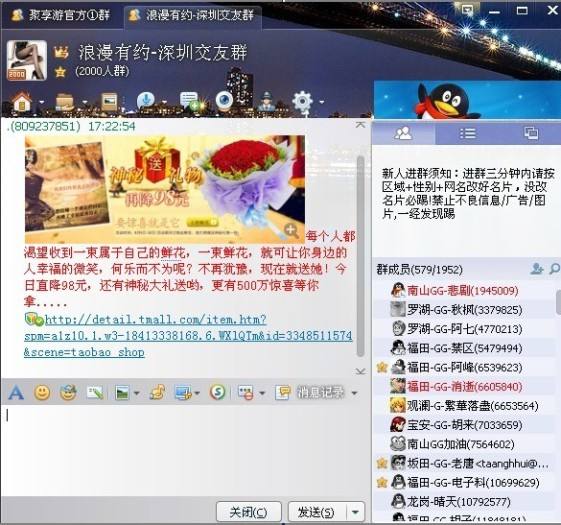Open the group homepage house icon
The height and width of the screenshot is (525, 561).
pyautogui.click(x=22, y=102)
